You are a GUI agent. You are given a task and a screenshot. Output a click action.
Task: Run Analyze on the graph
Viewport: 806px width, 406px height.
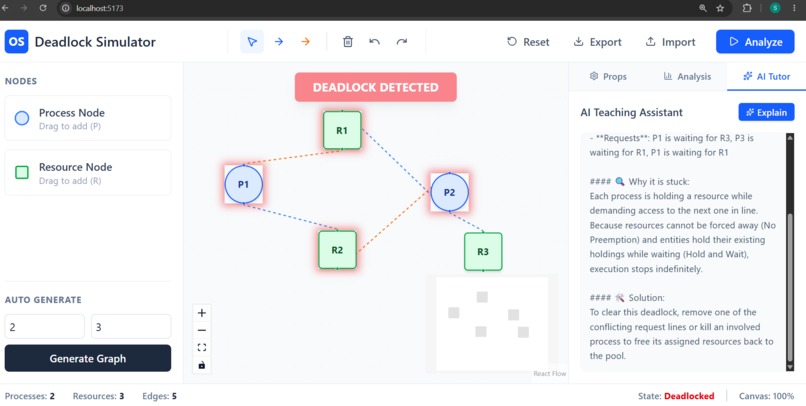(x=755, y=42)
